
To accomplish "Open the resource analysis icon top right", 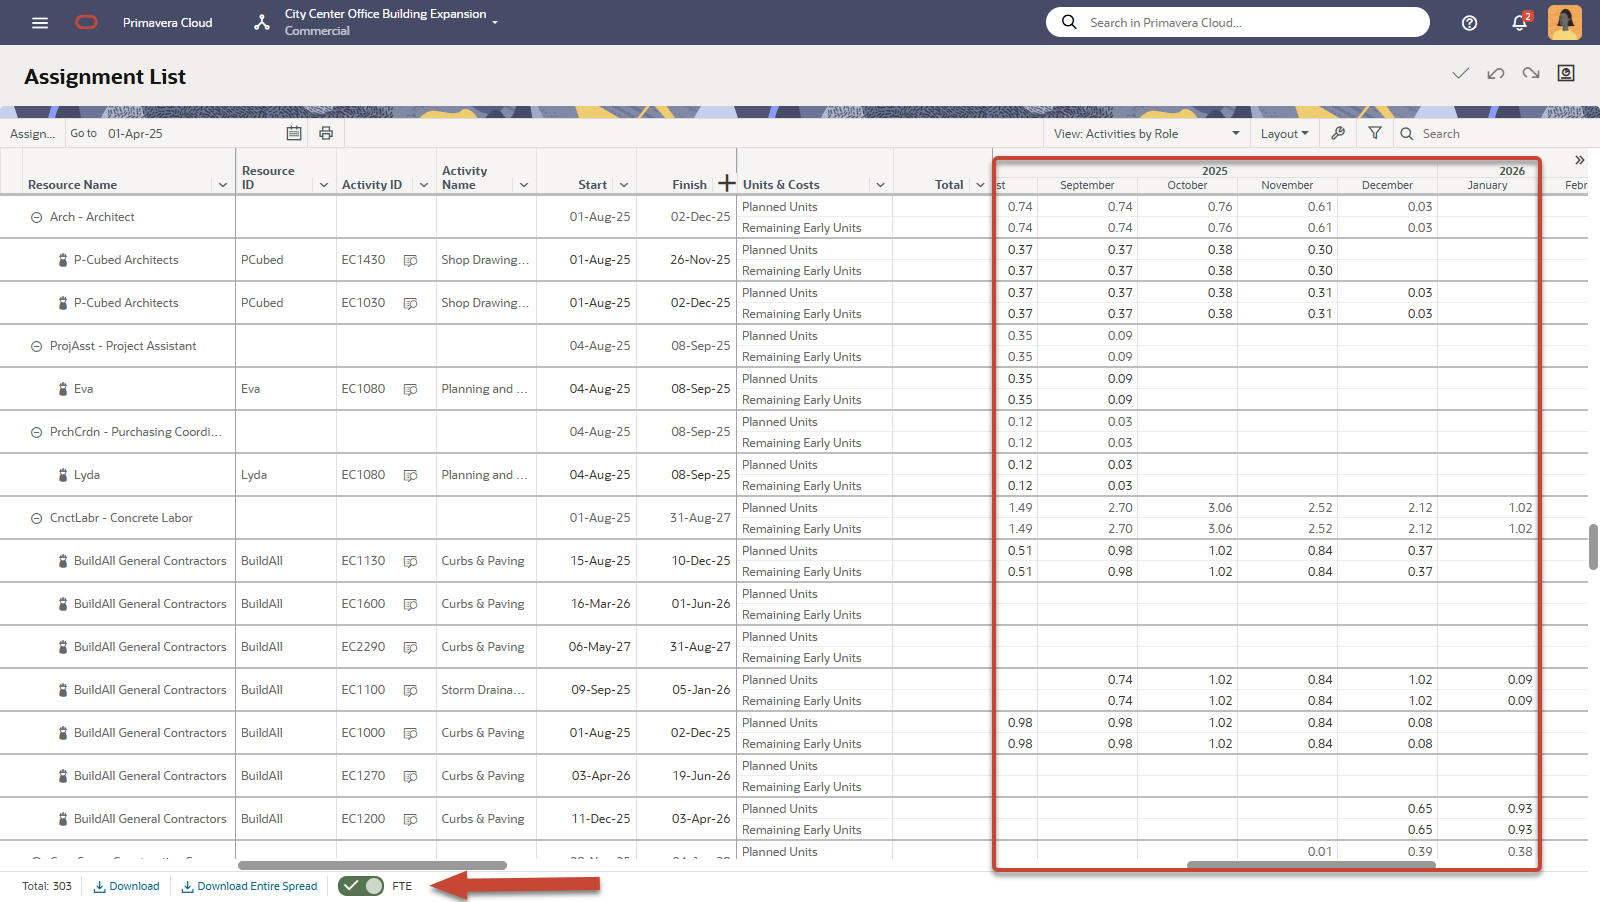I will click(1564, 73).
